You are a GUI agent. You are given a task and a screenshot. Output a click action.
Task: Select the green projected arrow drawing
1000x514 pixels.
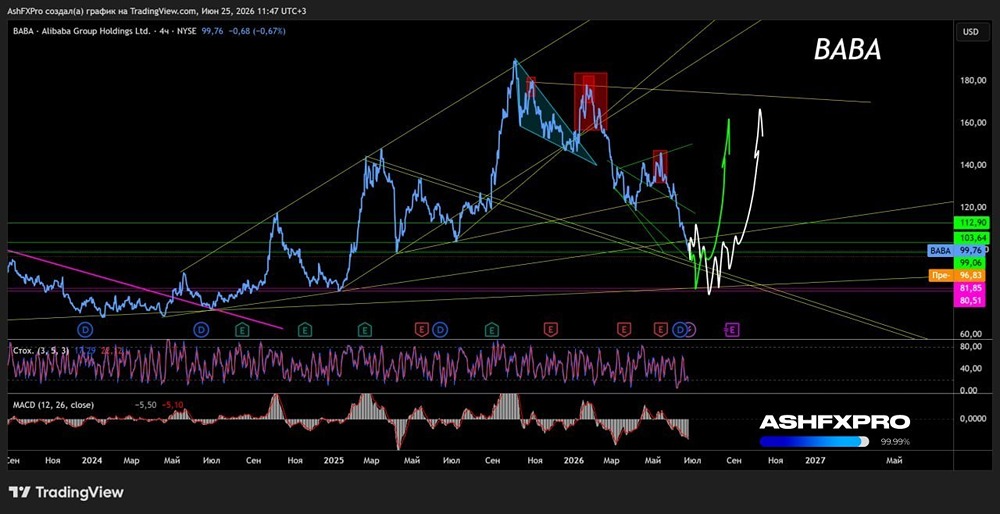(710, 204)
